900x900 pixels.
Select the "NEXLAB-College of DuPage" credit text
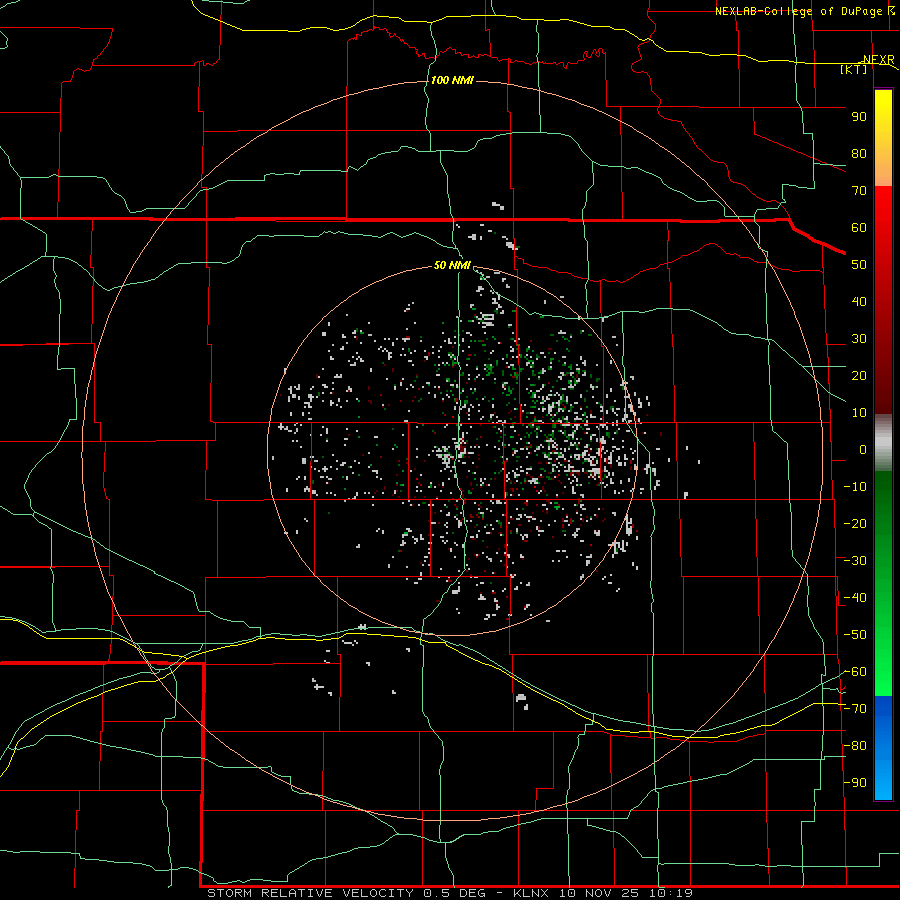(800, 11)
